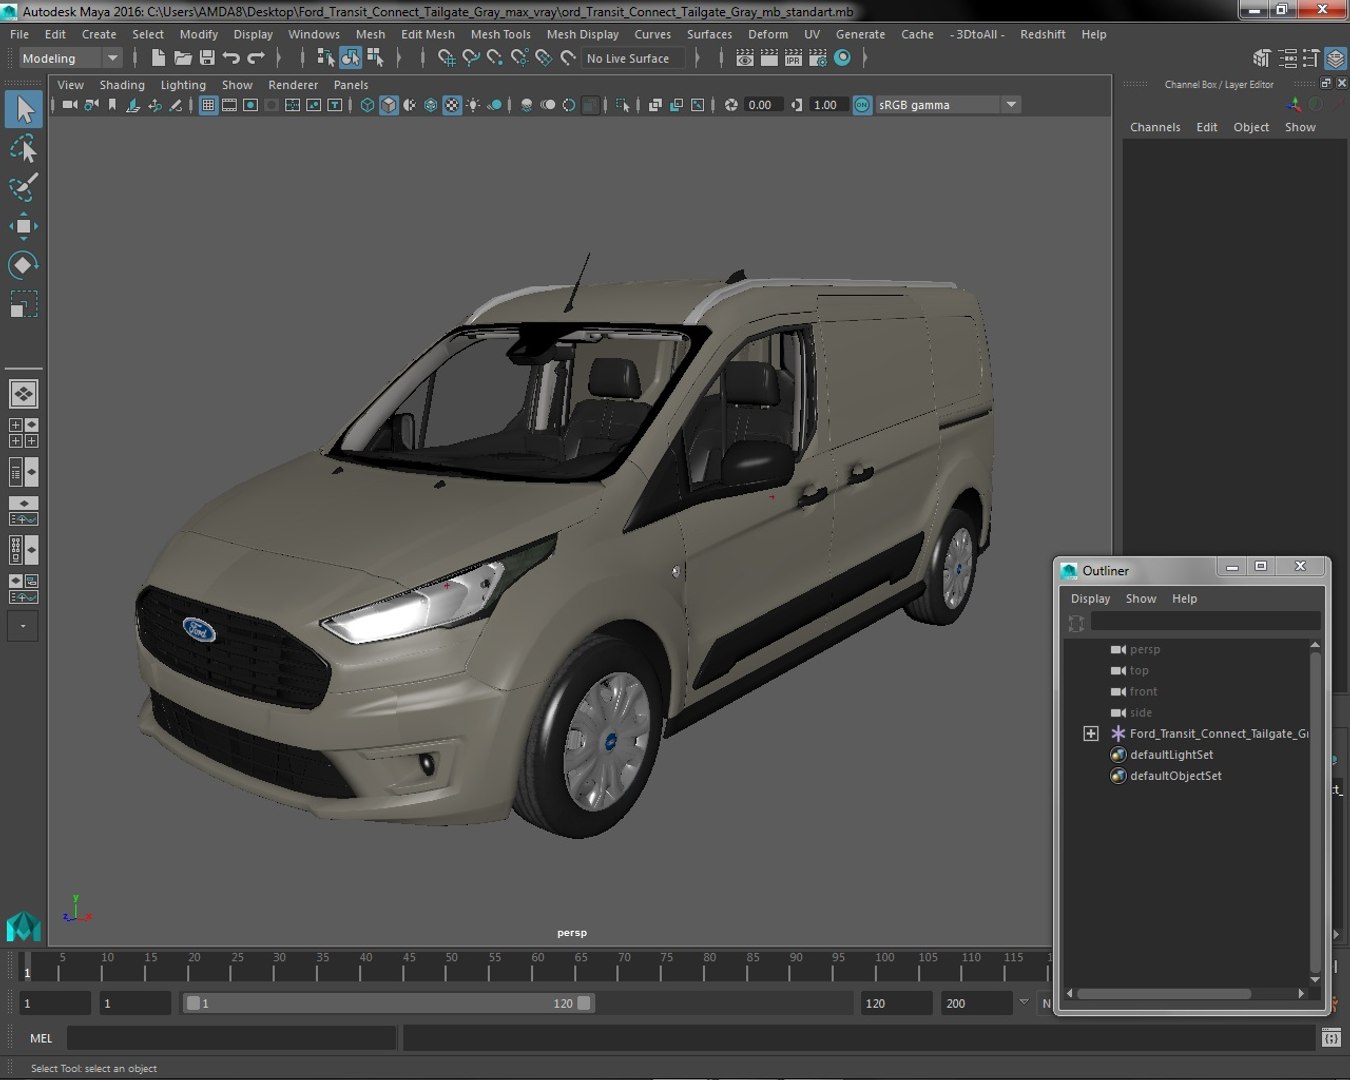
Task: Save the current scene
Action: [207, 58]
